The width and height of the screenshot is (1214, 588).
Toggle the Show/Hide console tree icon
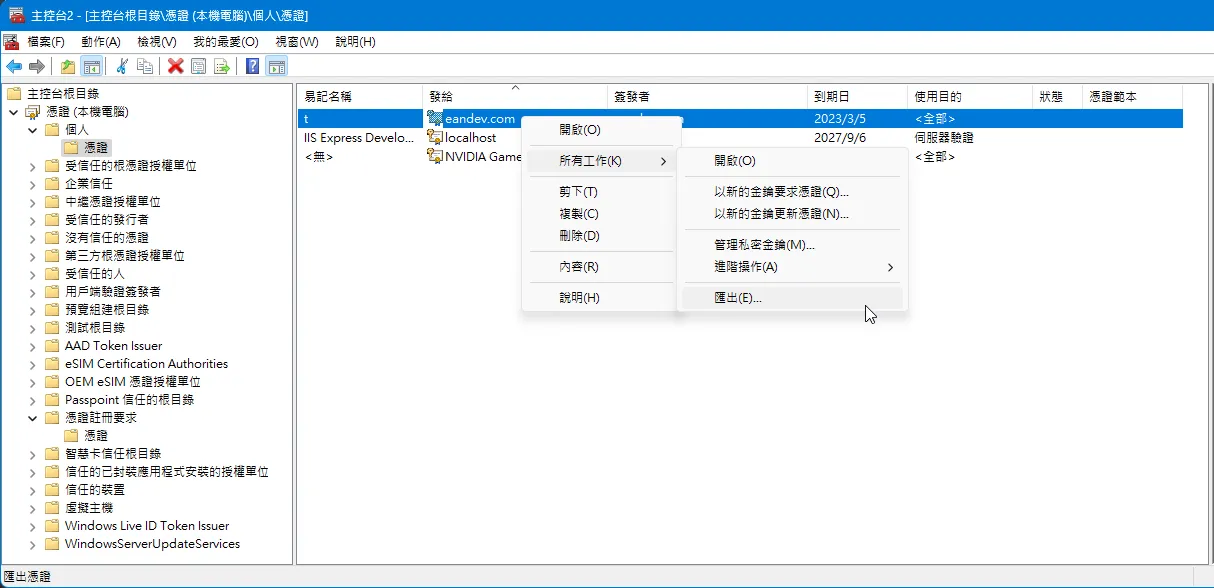click(x=92, y=66)
